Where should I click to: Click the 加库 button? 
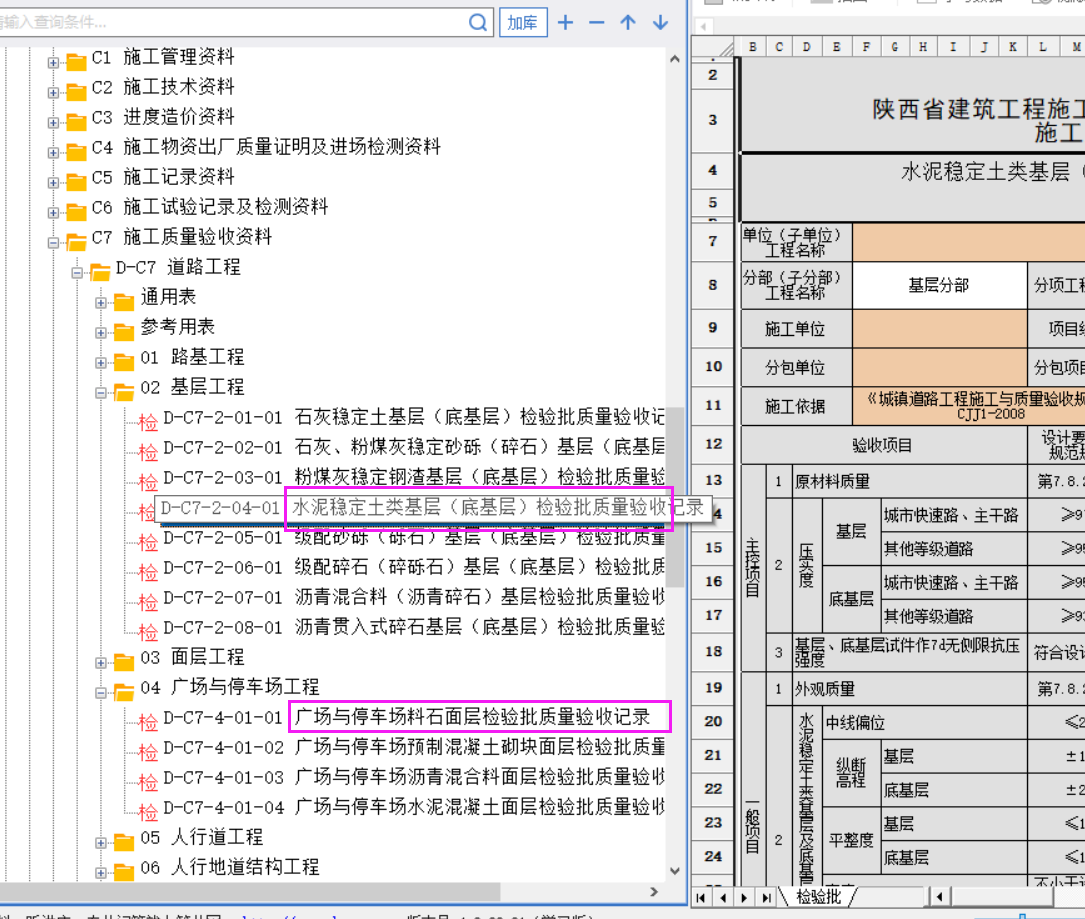click(x=523, y=23)
